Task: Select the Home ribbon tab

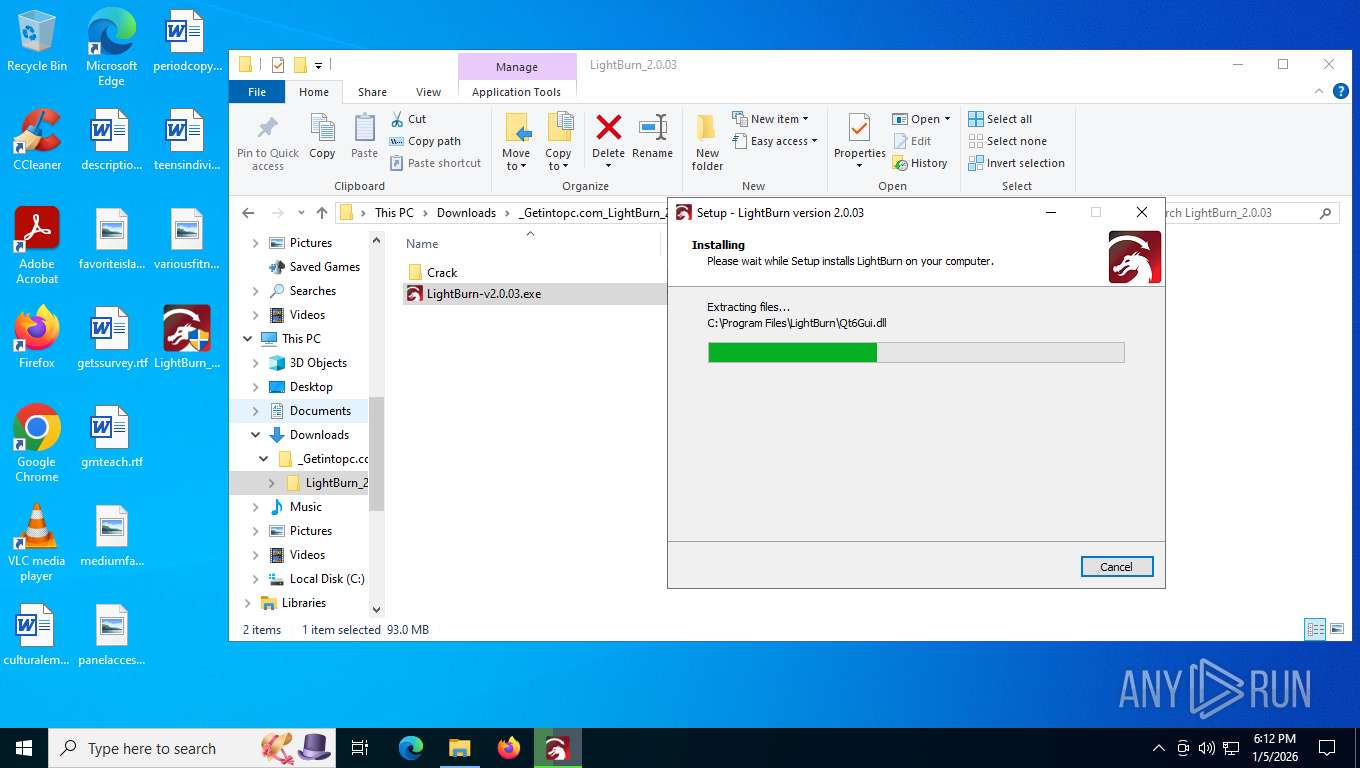Action: (x=314, y=92)
